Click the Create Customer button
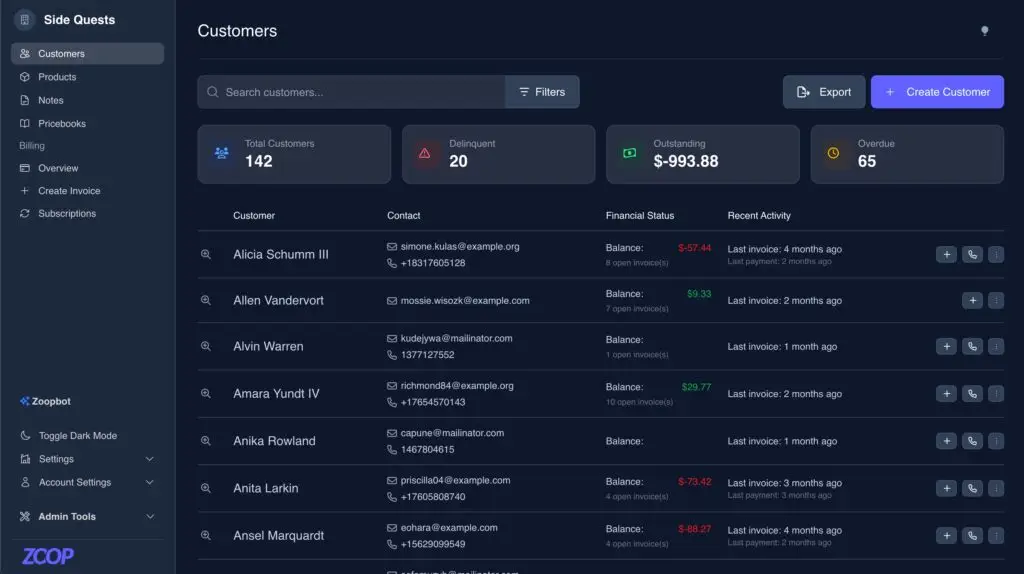This screenshot has height=574, width=1024. (x=937, y=92)
